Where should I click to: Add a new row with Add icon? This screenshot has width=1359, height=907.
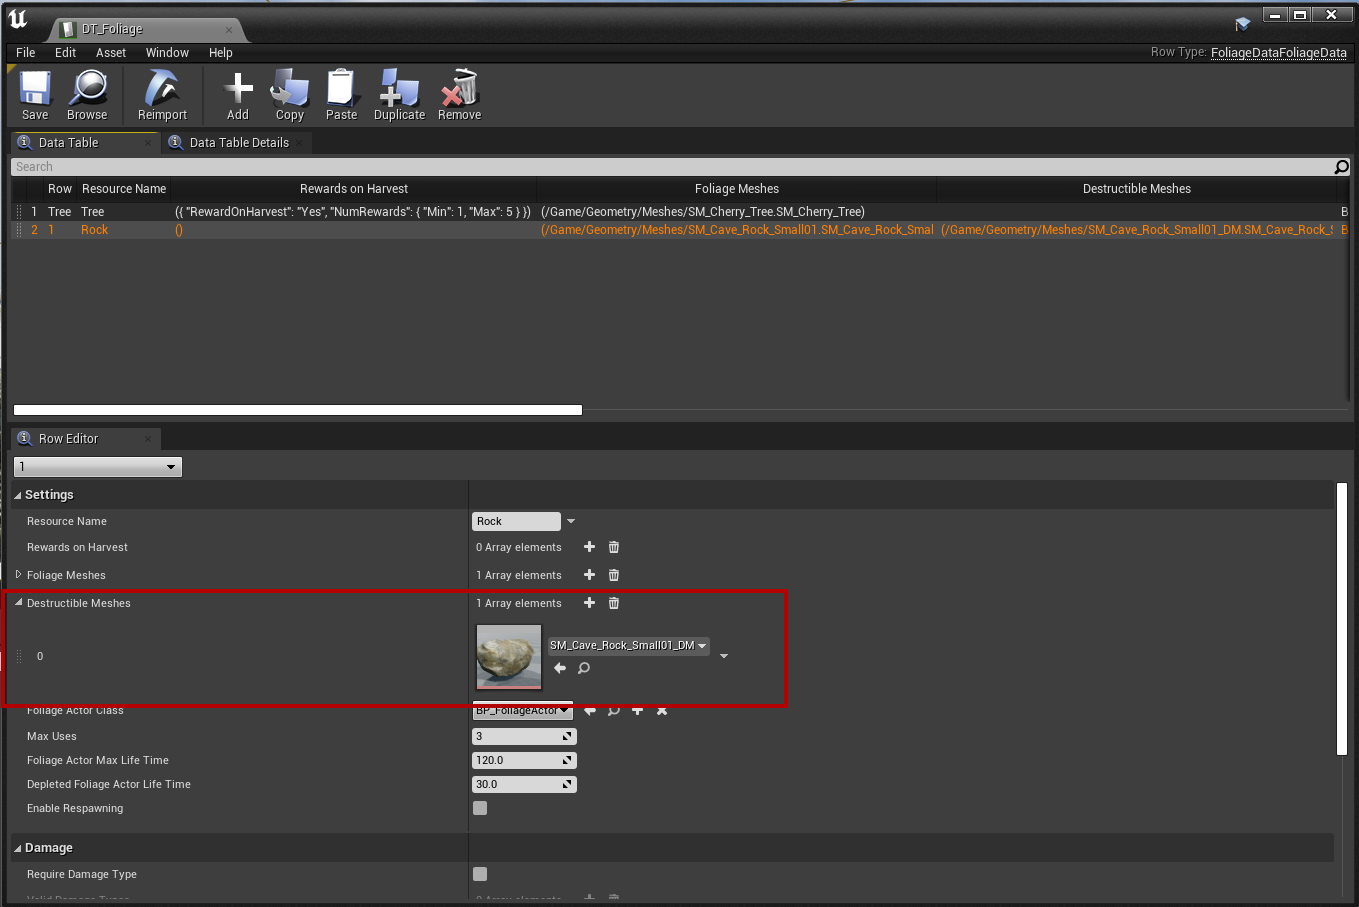238,95
